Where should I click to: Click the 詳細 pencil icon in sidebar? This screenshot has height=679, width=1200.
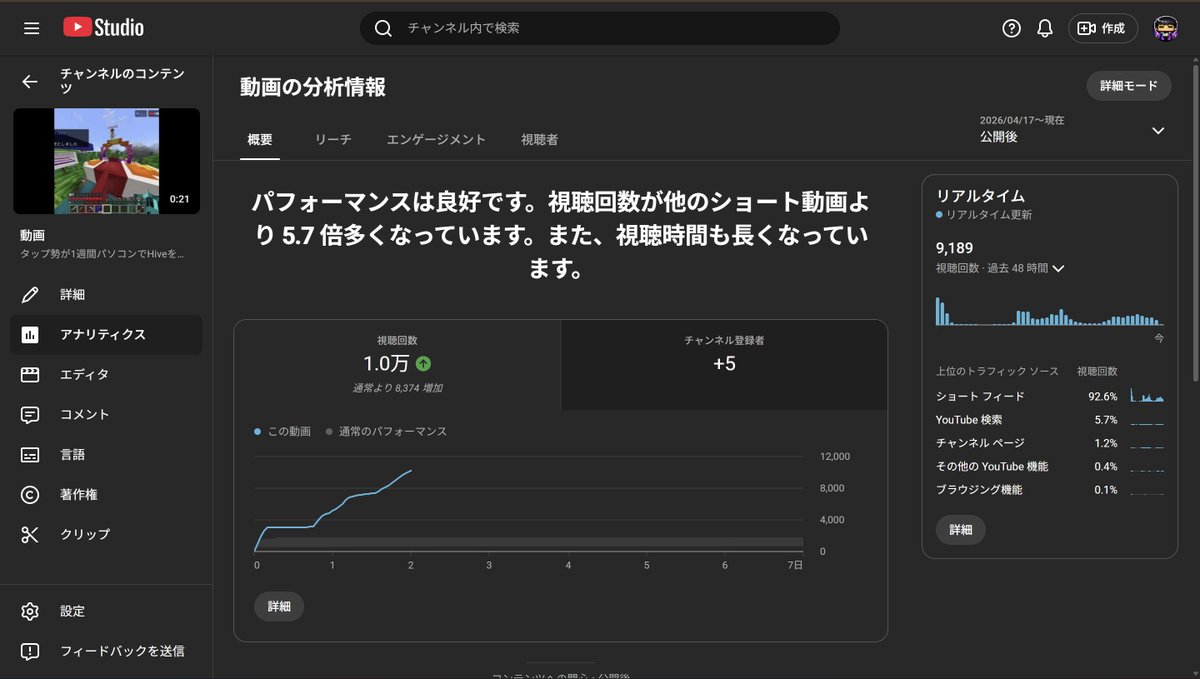(x=30, y=295)
